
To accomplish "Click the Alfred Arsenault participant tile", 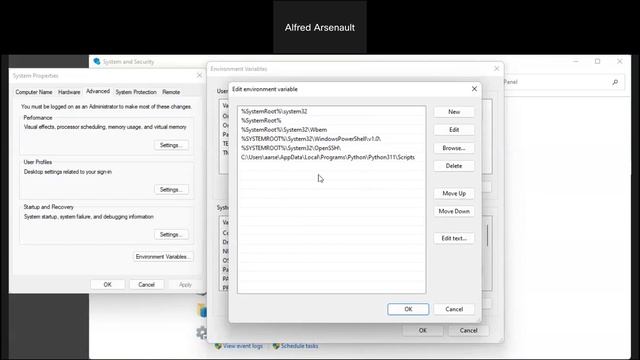I will [320, 27].
